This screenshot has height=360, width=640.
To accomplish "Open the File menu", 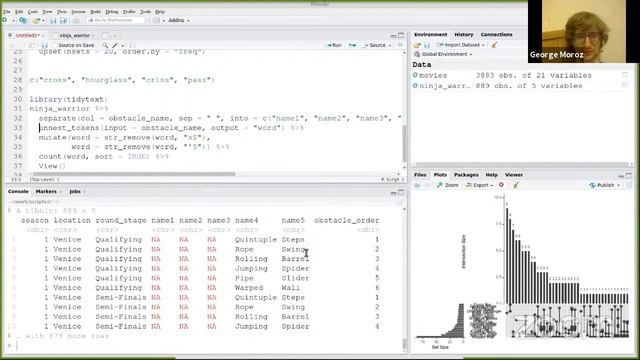I will coord(7,12).
